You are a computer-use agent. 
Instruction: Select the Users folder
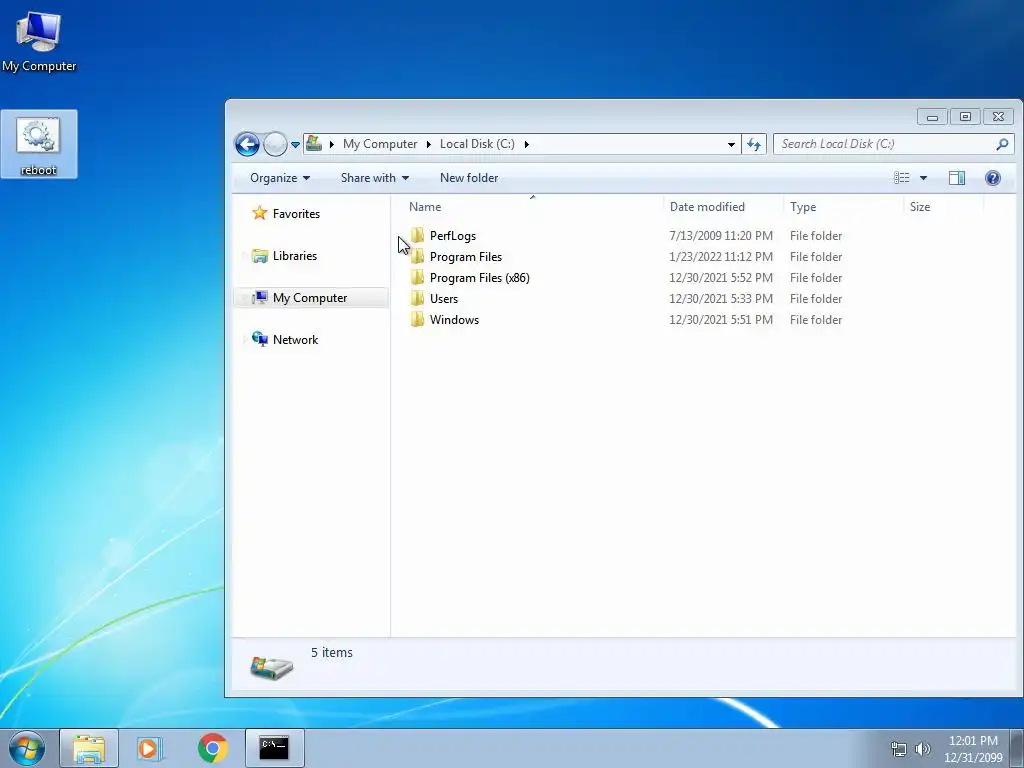(443, 298)
